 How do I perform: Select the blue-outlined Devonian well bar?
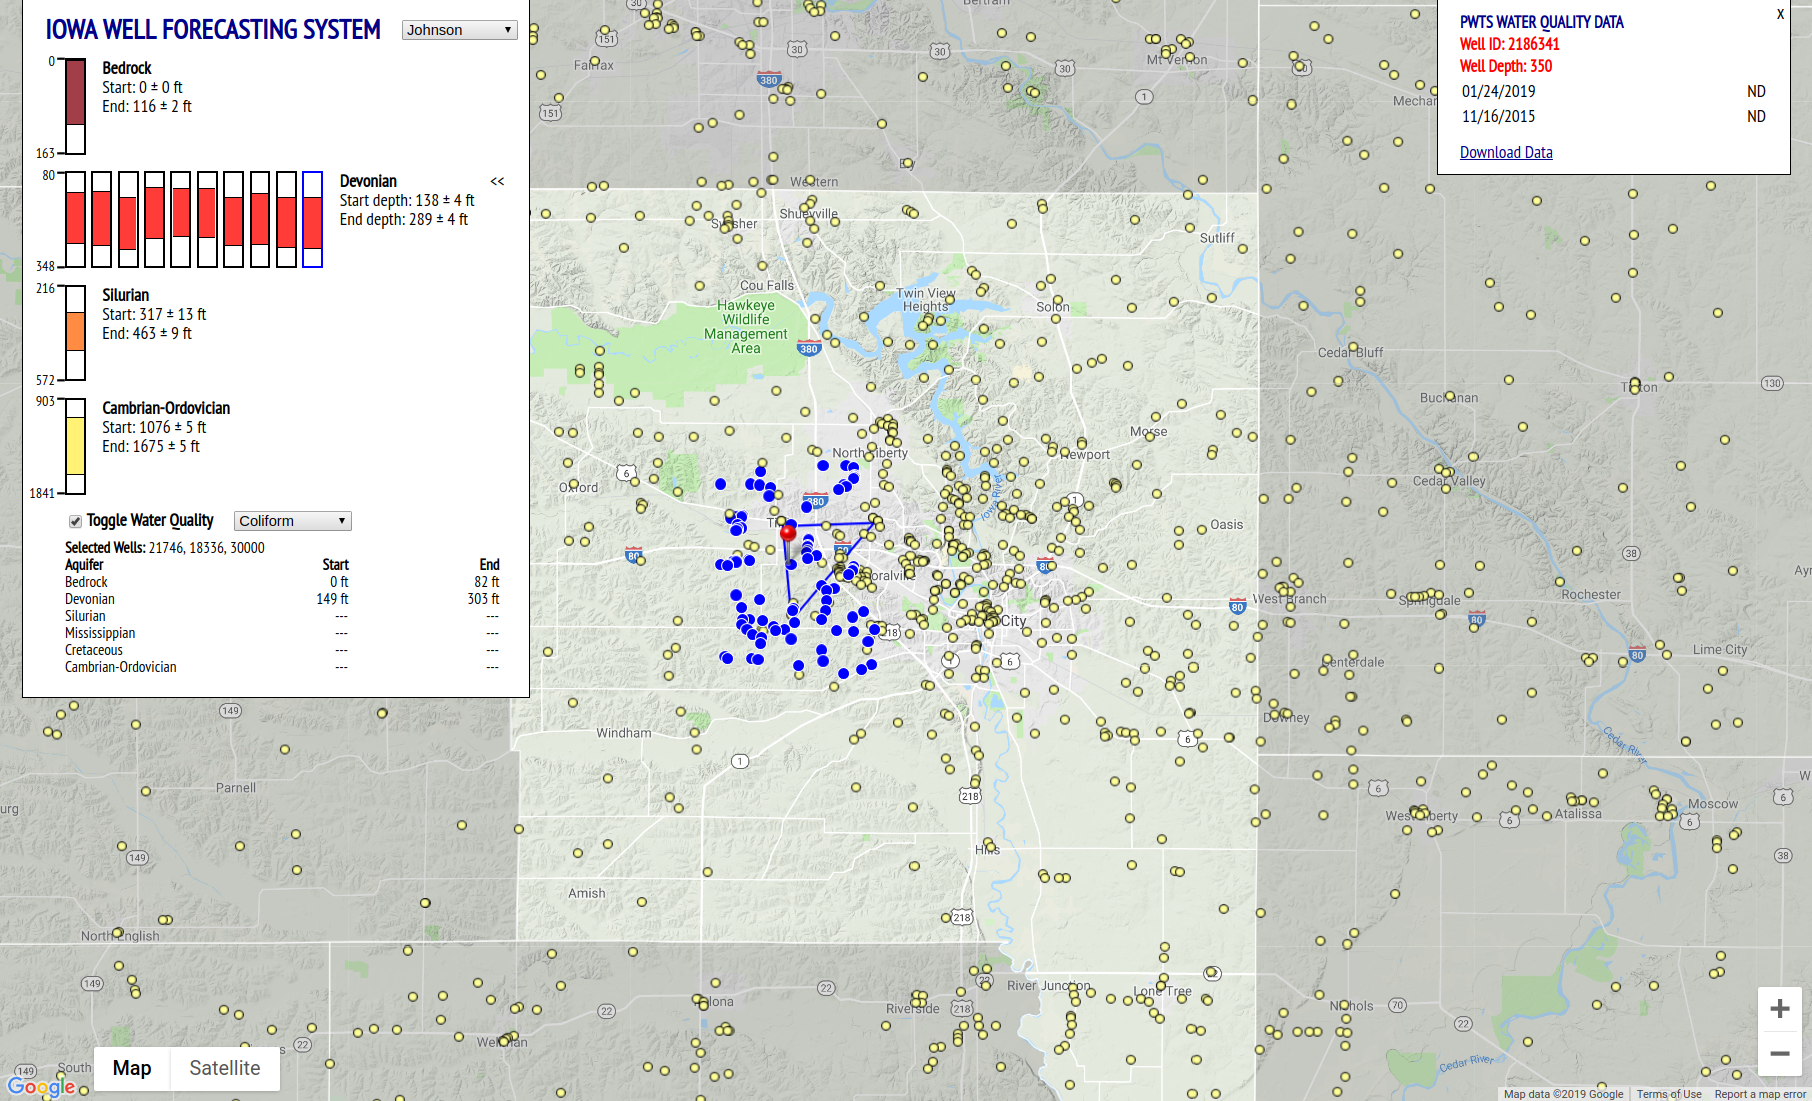(x=312, y=219)
